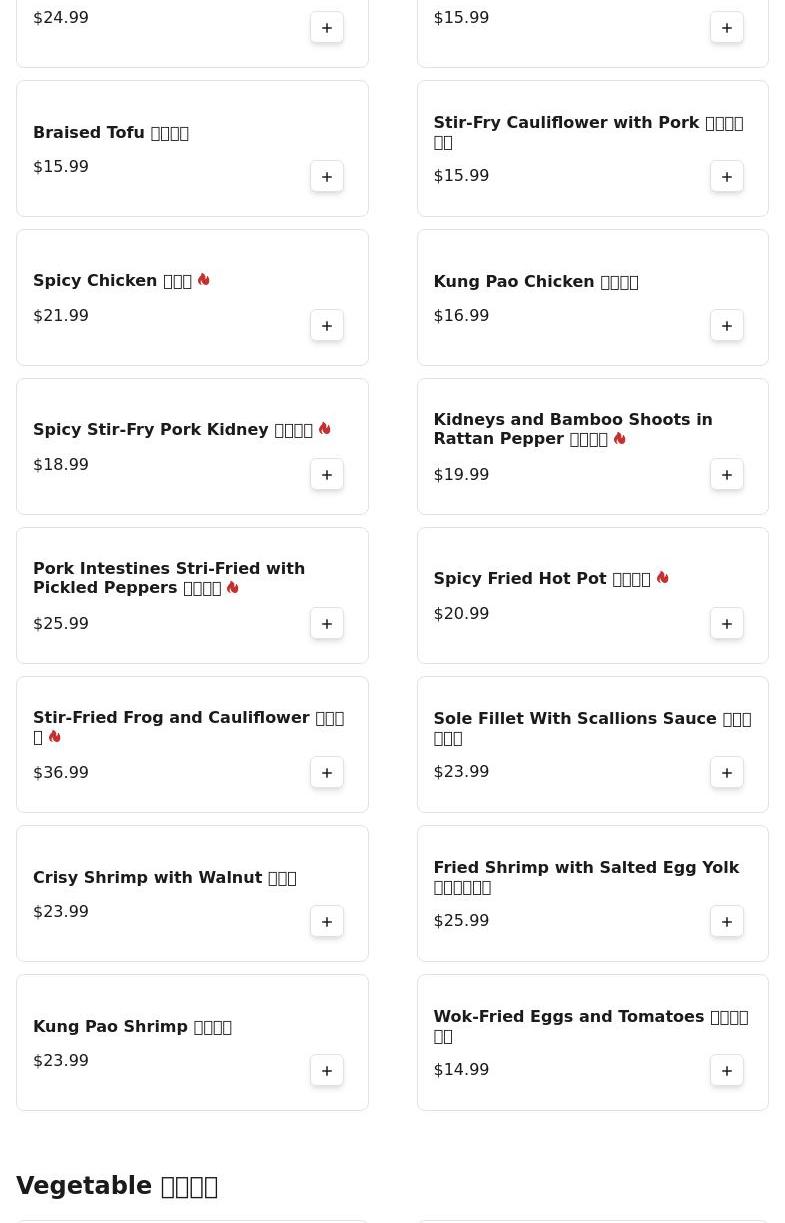Image resolution: width=785 pixels, height=1223 pixels.
Task: Open Kung Pao Chicken item details
Action: click(x=535, y=282)
